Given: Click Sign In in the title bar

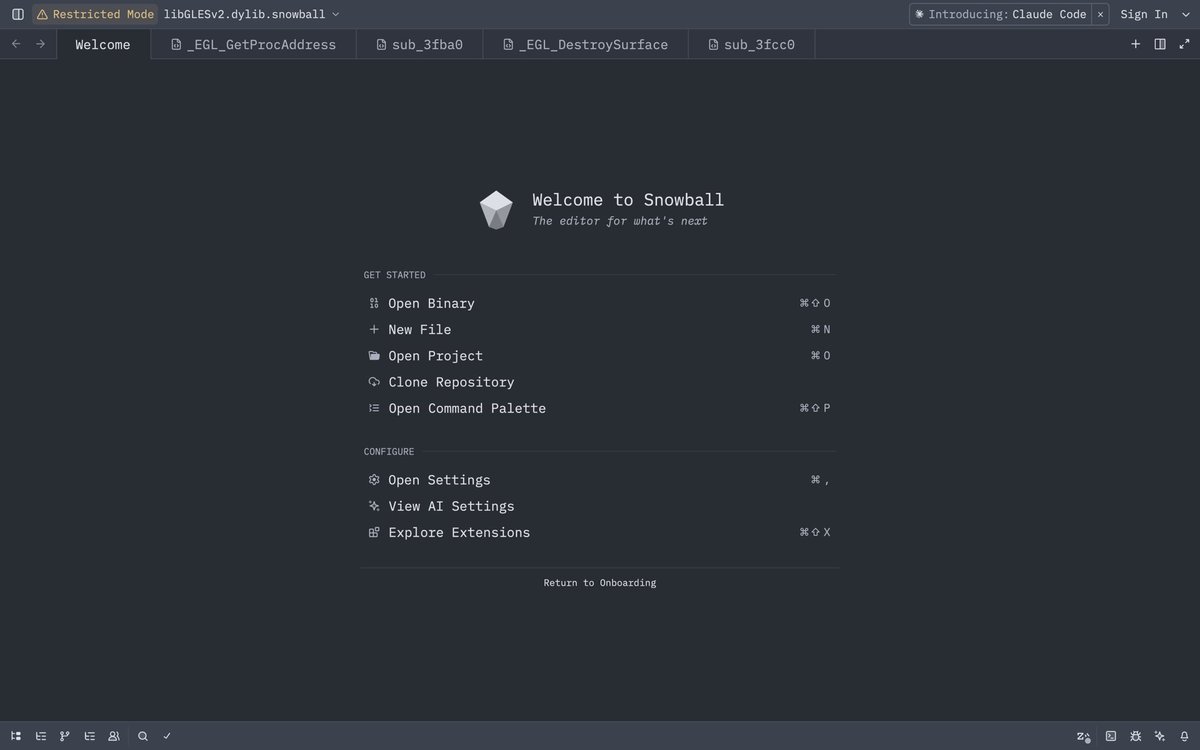Looking at the screenshot, I should (x=1144, y=14).
